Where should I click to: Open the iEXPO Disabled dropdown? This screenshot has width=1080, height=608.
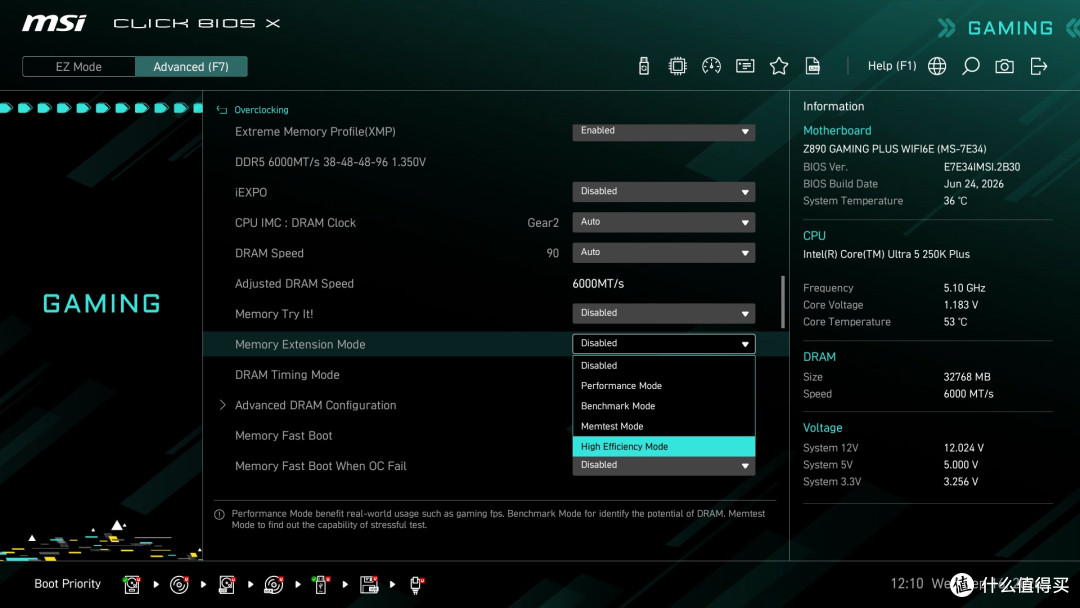click(663, 191)
